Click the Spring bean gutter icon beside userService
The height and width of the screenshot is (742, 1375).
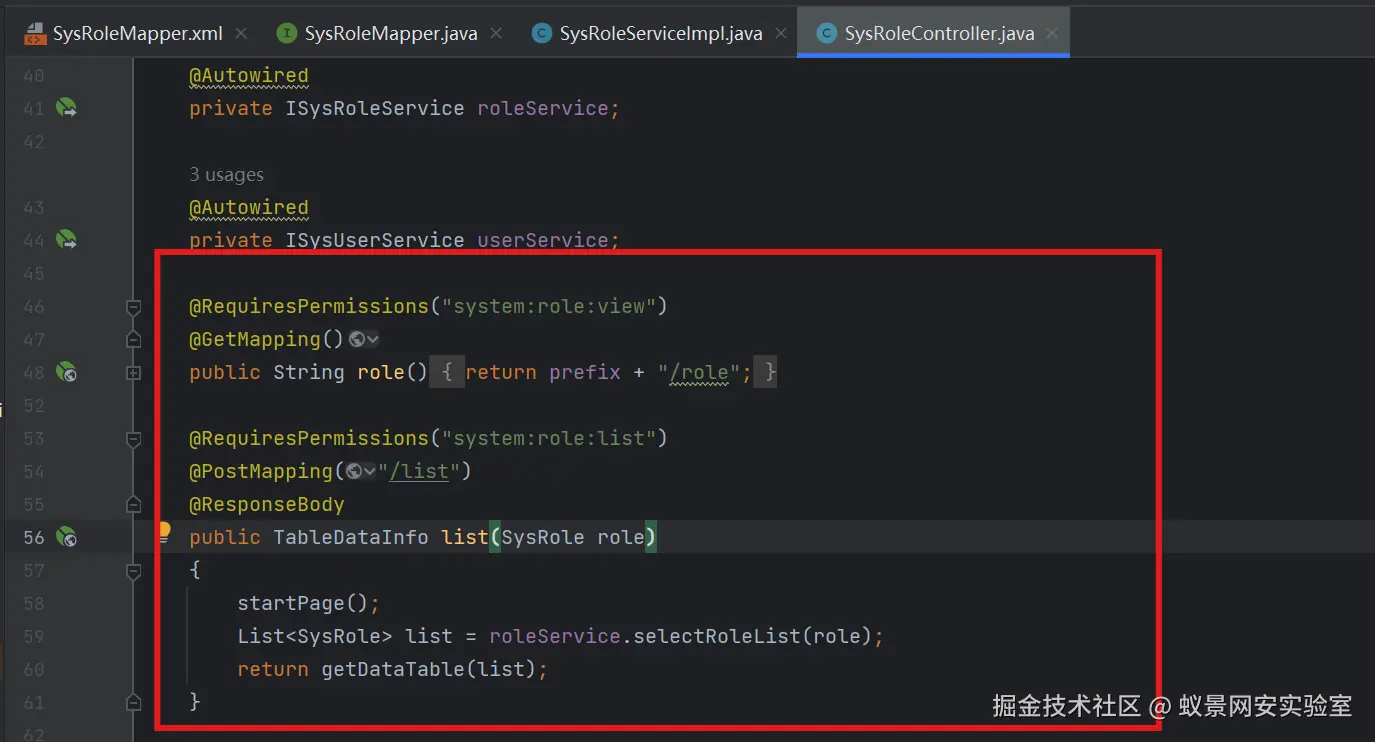point(66,240)
